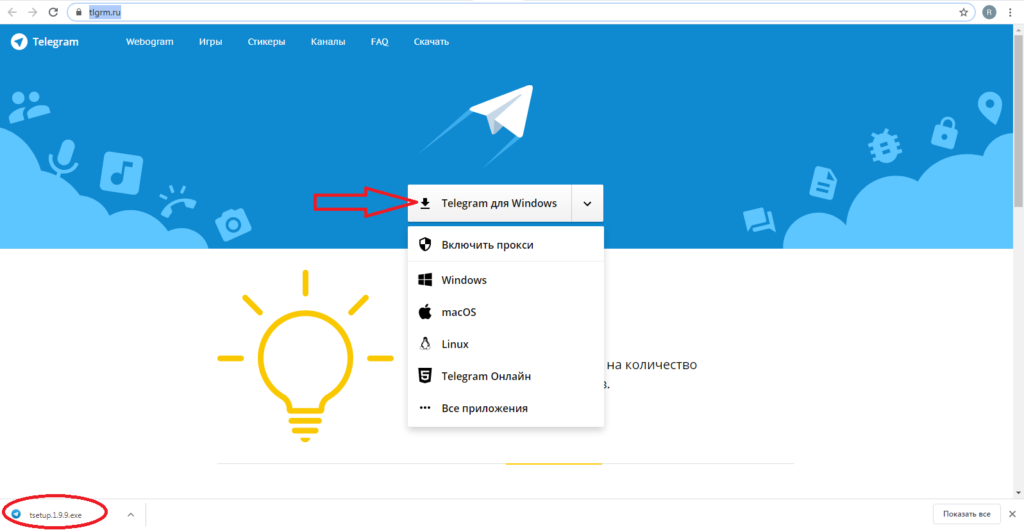Screen dimensions: 1024x530
Task: Toggle the platform dropdown chevron button
Action: (587, 204)
